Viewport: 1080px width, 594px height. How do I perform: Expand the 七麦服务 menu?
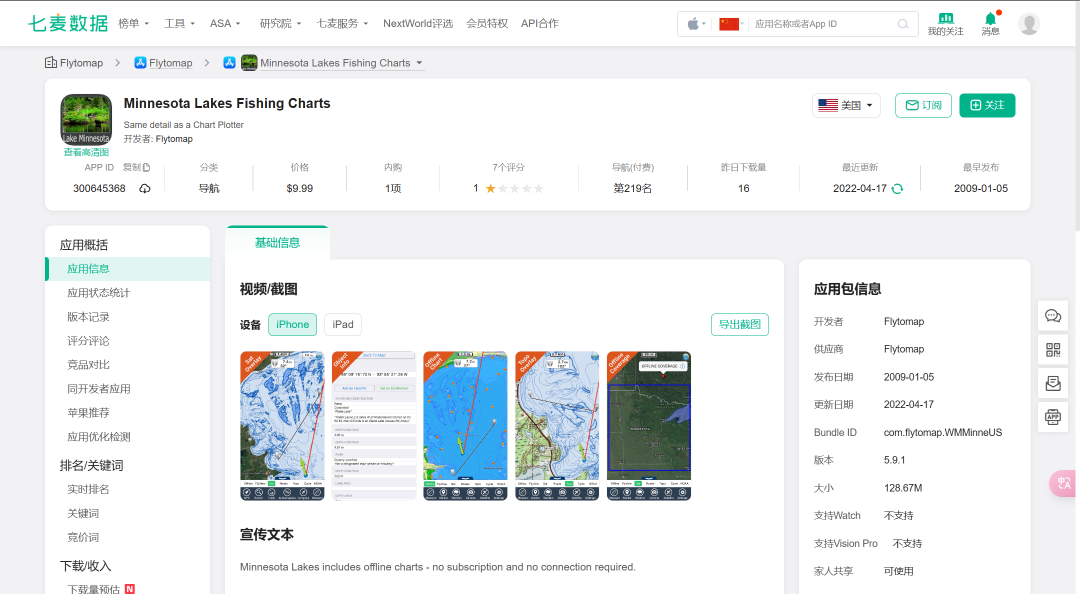[342, 23]
